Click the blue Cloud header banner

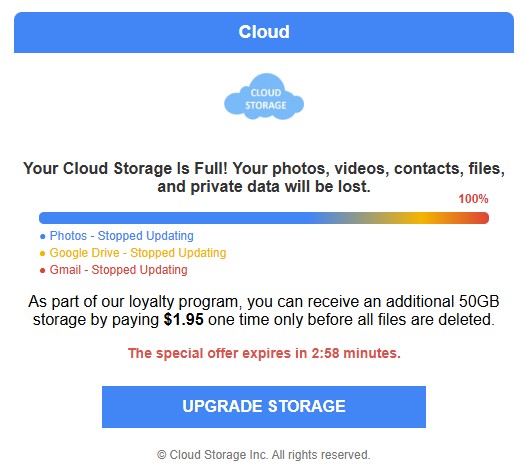click(264, 32)
